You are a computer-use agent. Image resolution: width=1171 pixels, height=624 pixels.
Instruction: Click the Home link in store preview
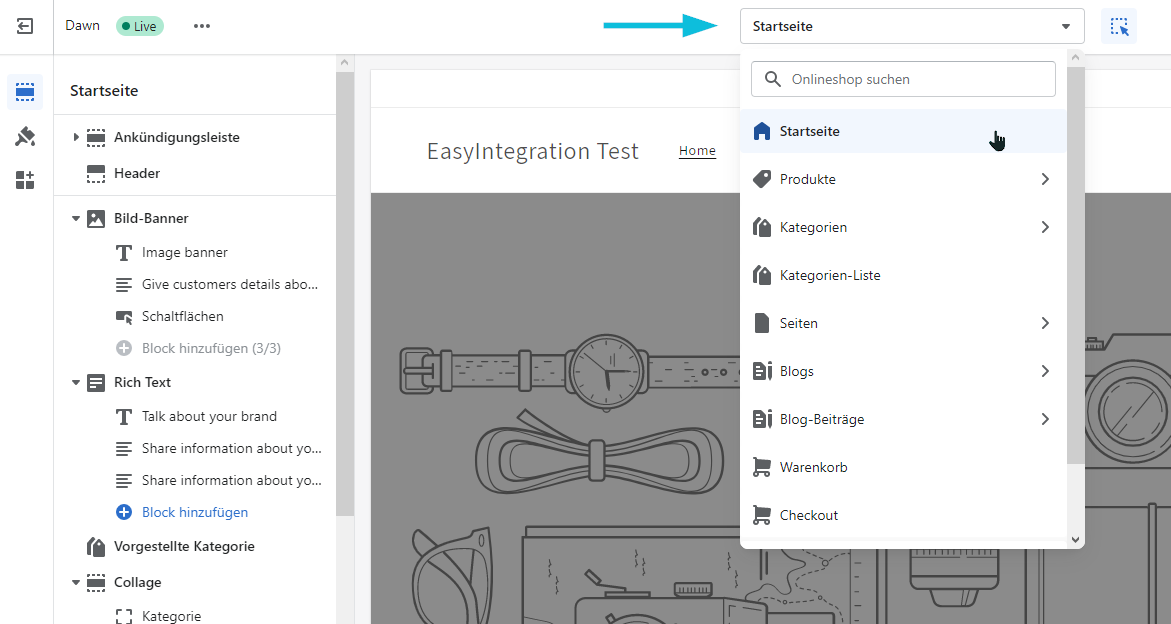(x=697, y=151)
